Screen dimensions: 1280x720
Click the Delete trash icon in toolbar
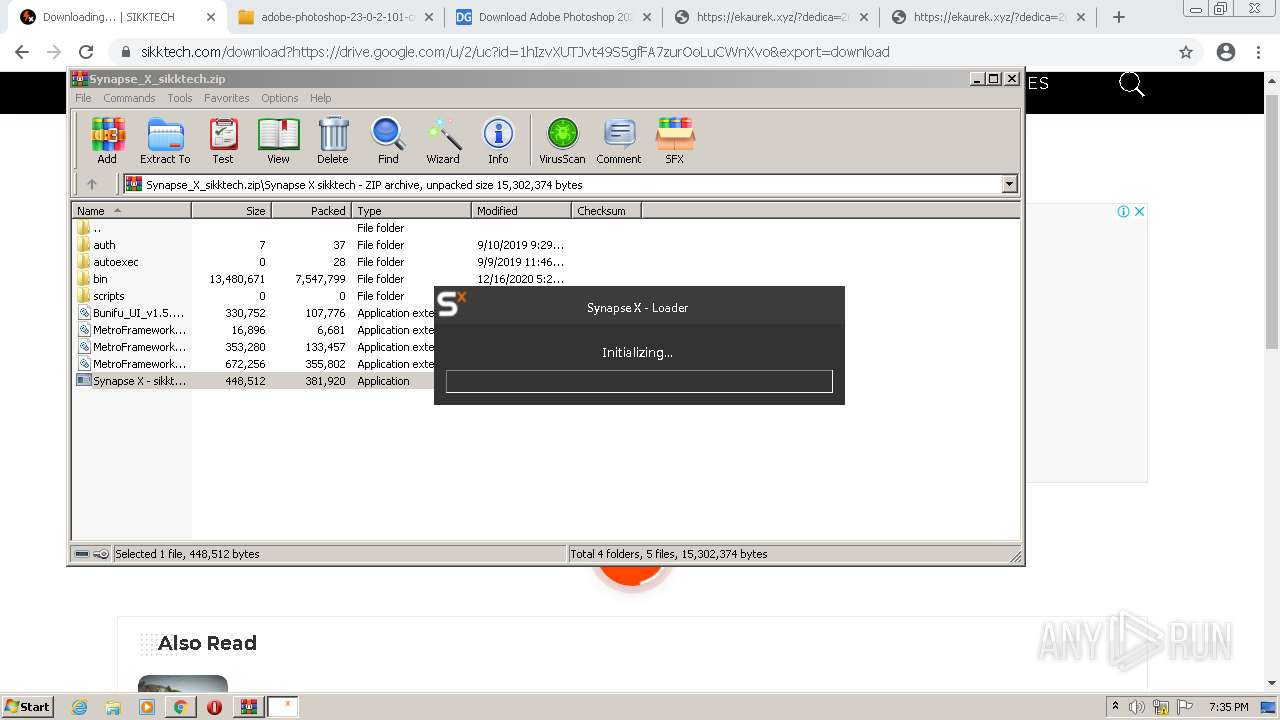(x=333, y=140)
